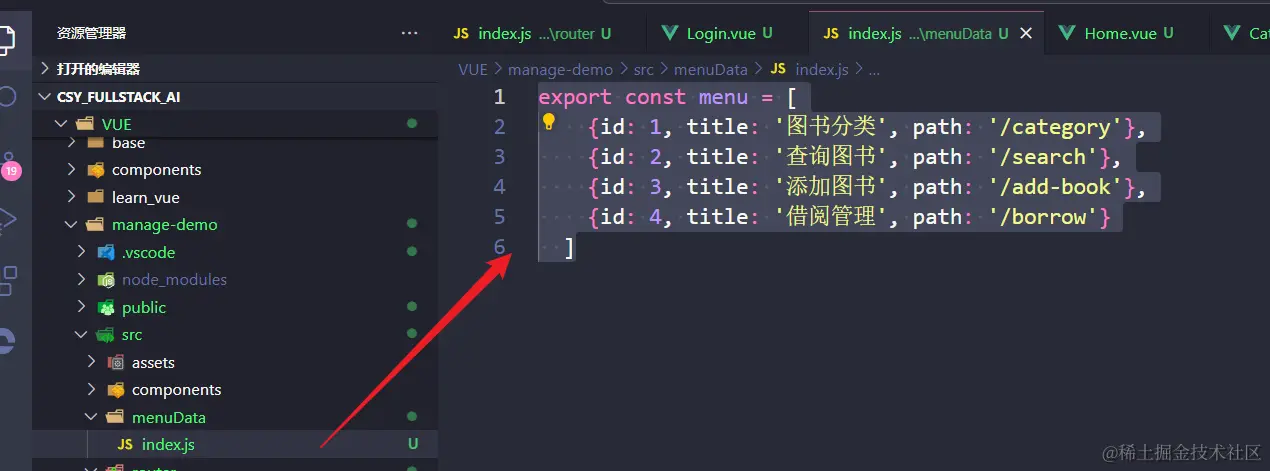Select the assets folder row
The height and width of the screenshot is (471, 1270).
pos(236,362)
